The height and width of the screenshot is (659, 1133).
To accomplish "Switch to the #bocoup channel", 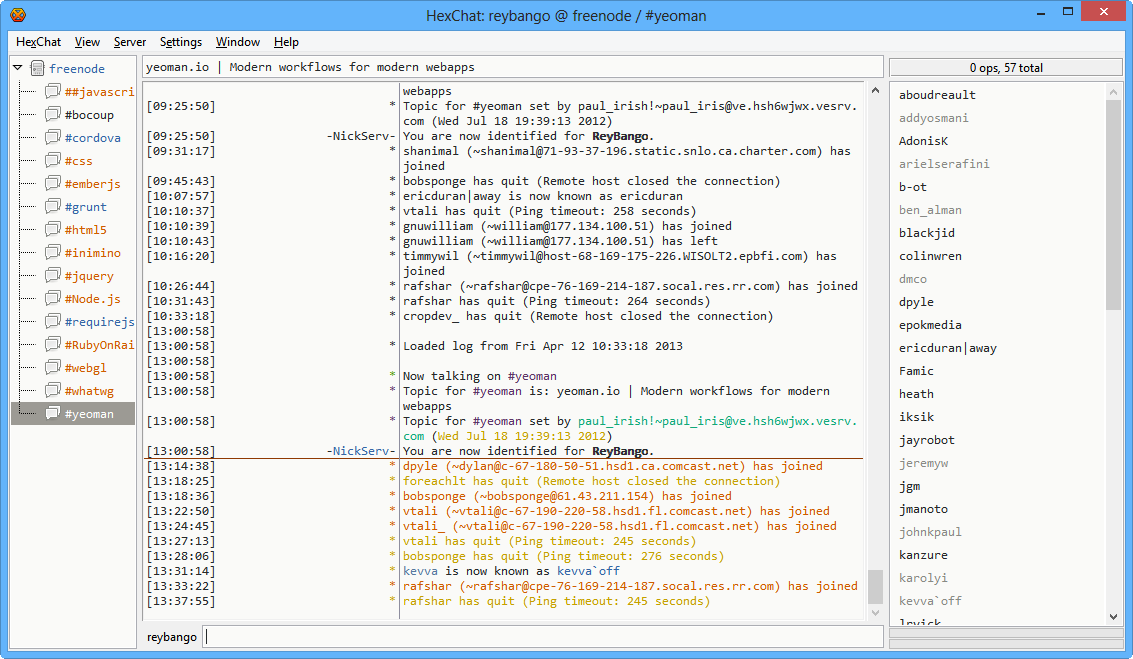I will (x=89, y=115).
